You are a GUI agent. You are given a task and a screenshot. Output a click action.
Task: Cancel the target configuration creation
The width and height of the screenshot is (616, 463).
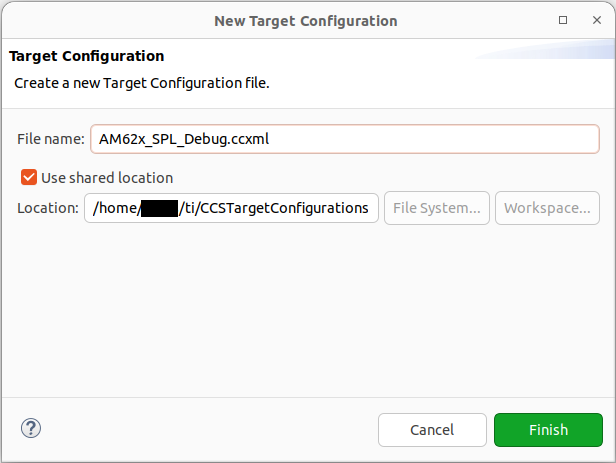tap(432, 430)
